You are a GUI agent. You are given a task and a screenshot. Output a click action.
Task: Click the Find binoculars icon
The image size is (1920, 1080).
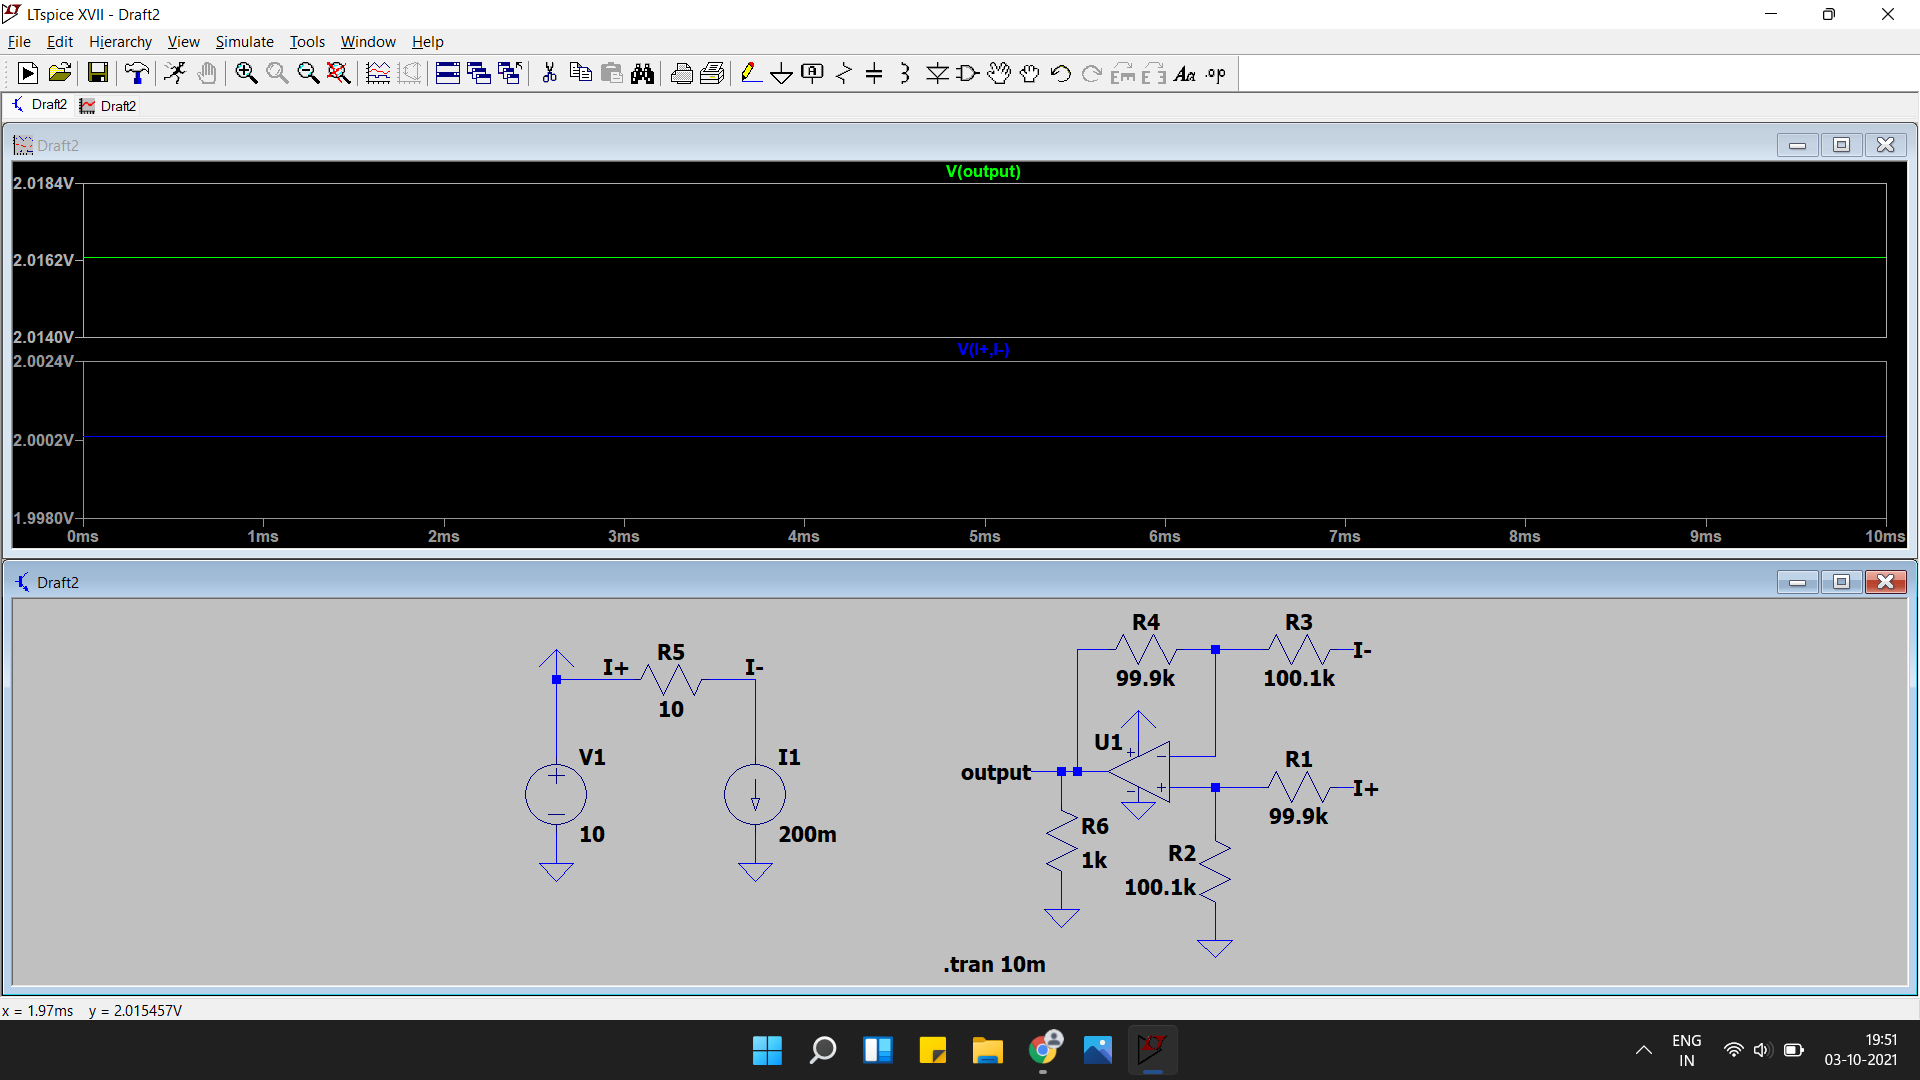click(642, 73)
